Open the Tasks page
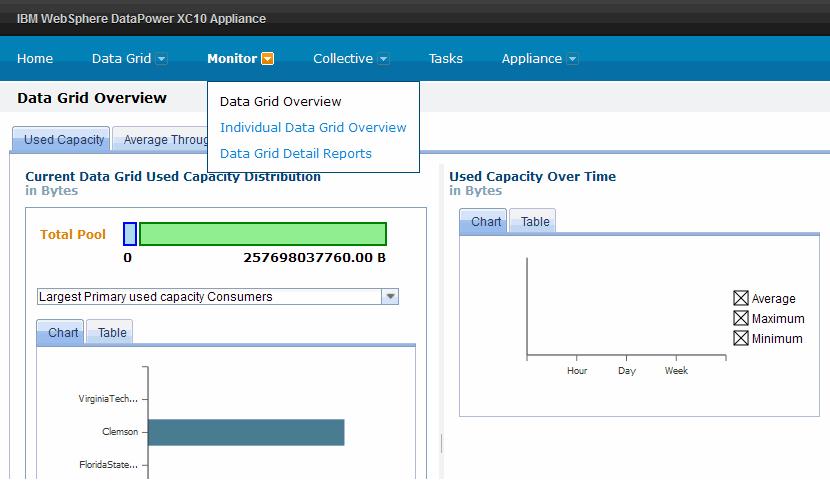 coord(446,58)
